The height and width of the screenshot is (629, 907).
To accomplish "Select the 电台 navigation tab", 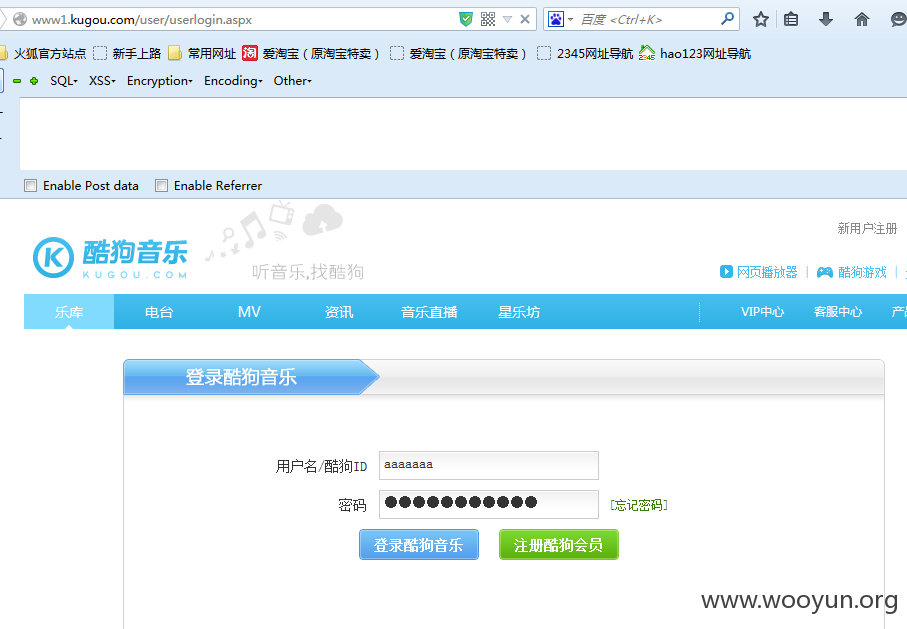I will [159, 312].
